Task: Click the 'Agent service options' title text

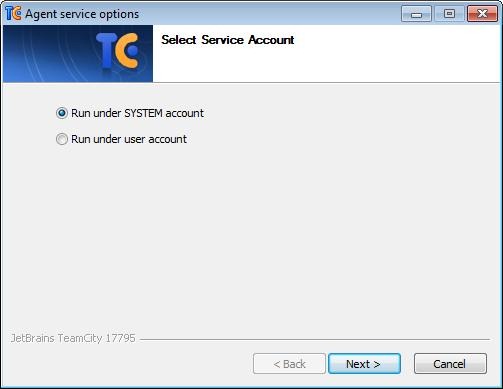Action: click(x=82, y=14)
